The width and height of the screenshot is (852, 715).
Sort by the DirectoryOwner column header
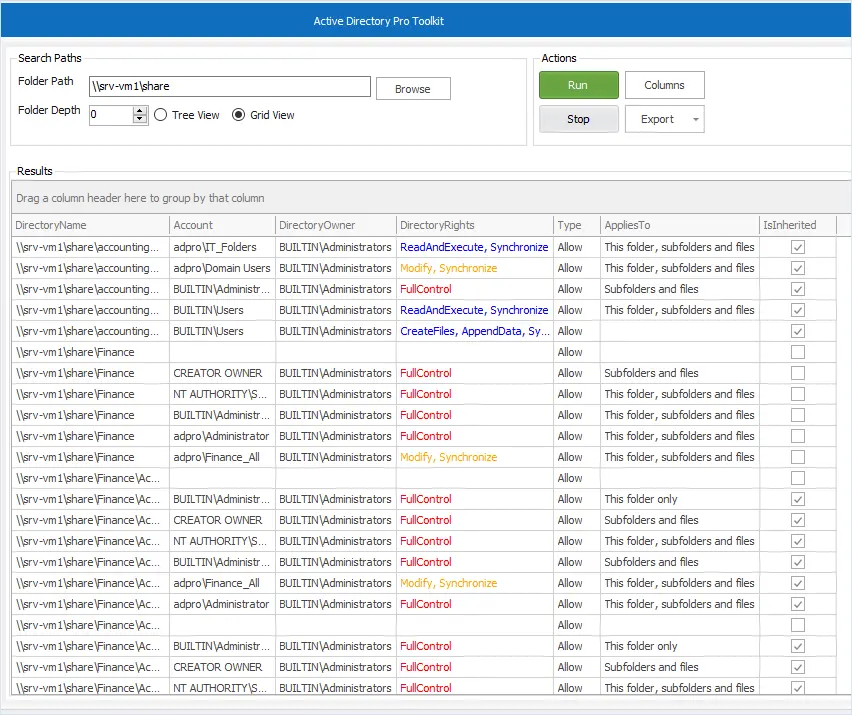click(336, 225)
